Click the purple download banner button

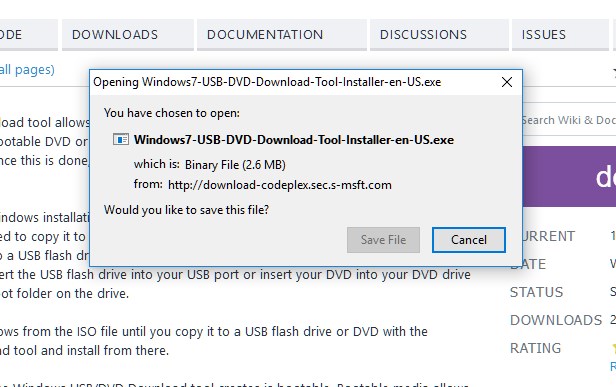pyautogui.click(x=569, y=176)
